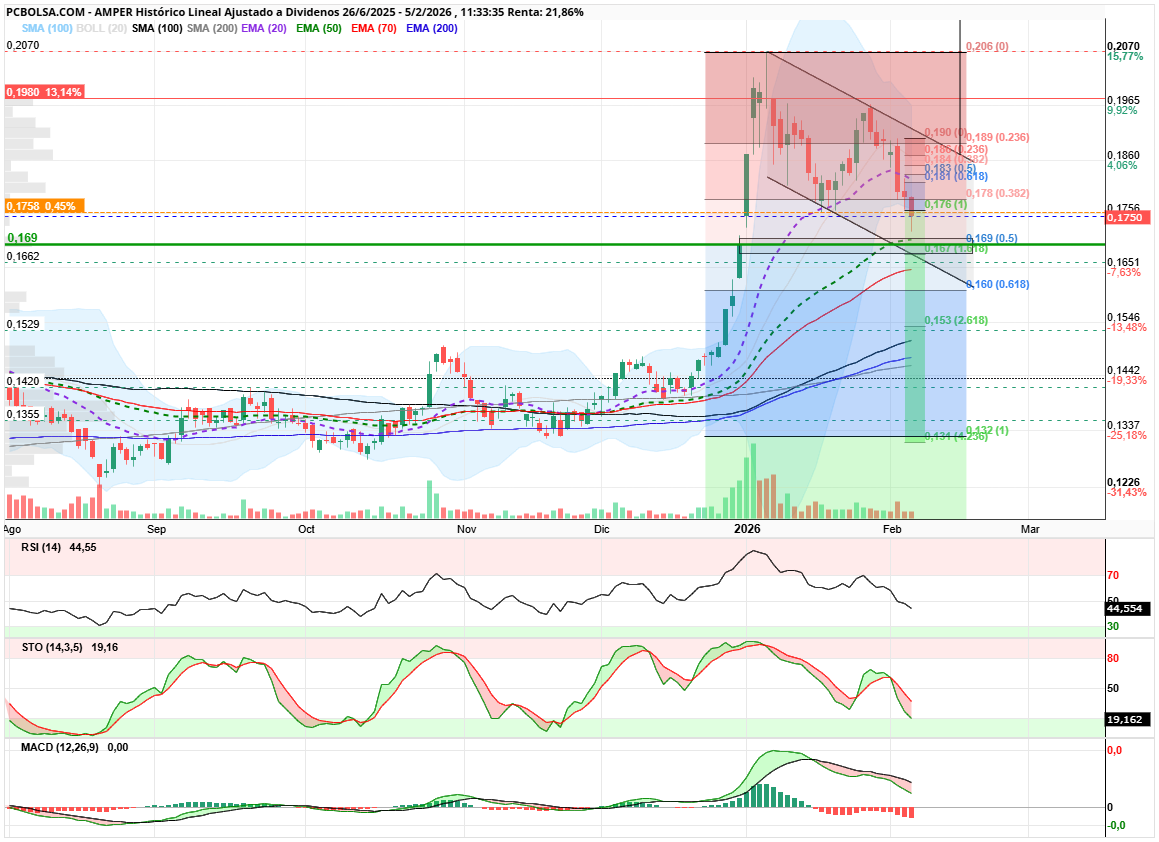This screenshot has height=842, width=1159.
Task: Click the gray SMA (200) legend label
Action: [x=211, y=28]
